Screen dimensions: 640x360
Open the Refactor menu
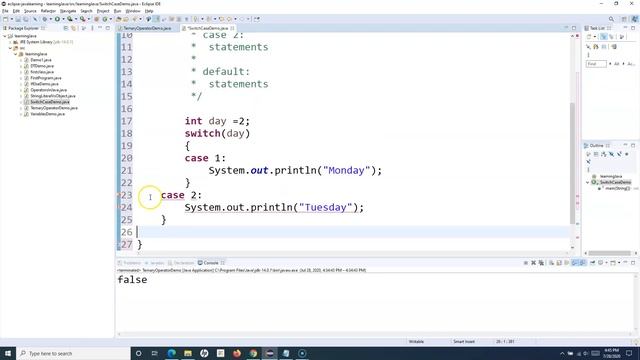pos(48,11)
